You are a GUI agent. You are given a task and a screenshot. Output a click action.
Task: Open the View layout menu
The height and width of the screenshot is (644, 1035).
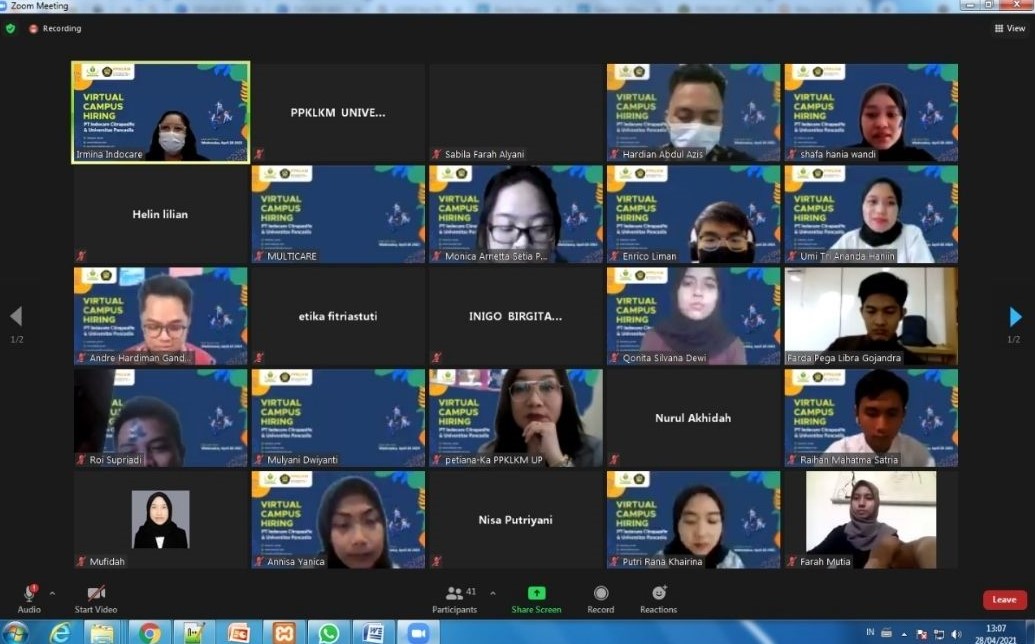[x=1010, y=28]
